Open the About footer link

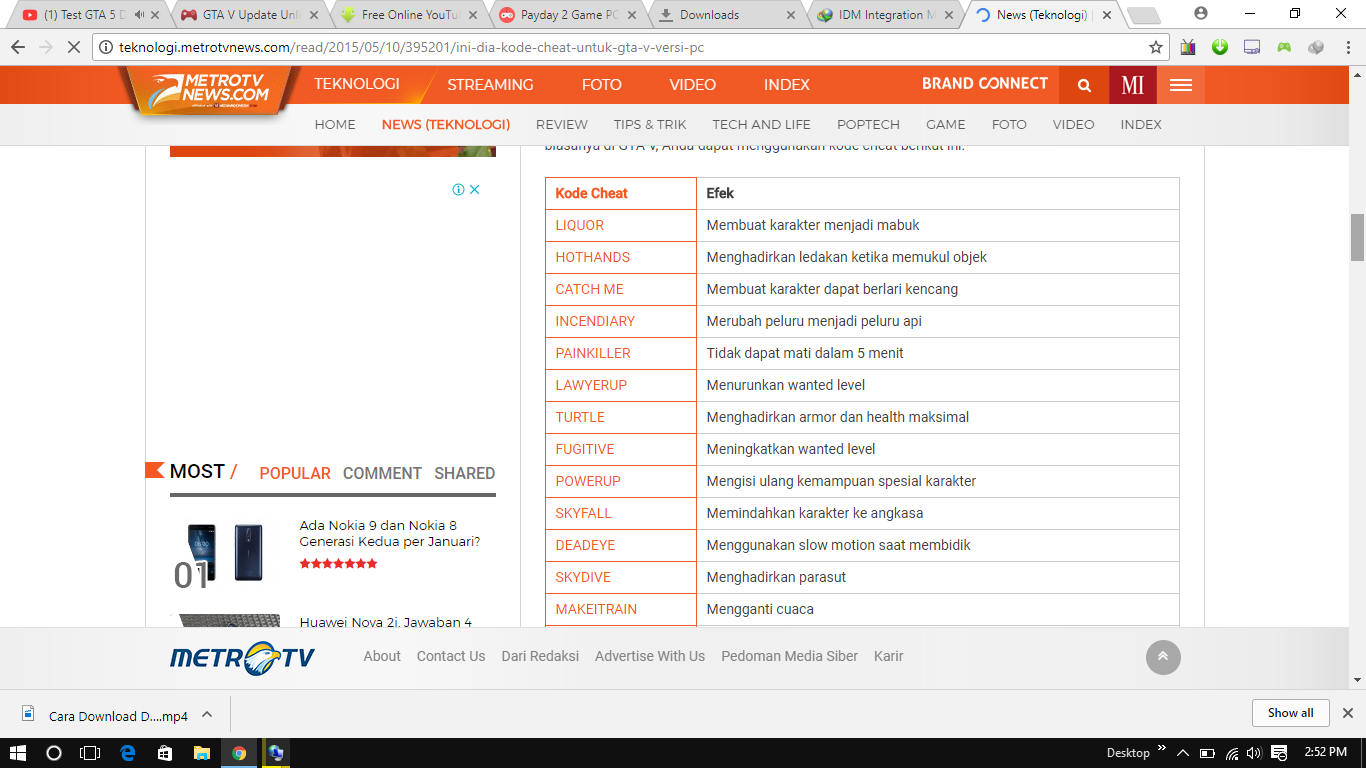click(x=382, y=656)
